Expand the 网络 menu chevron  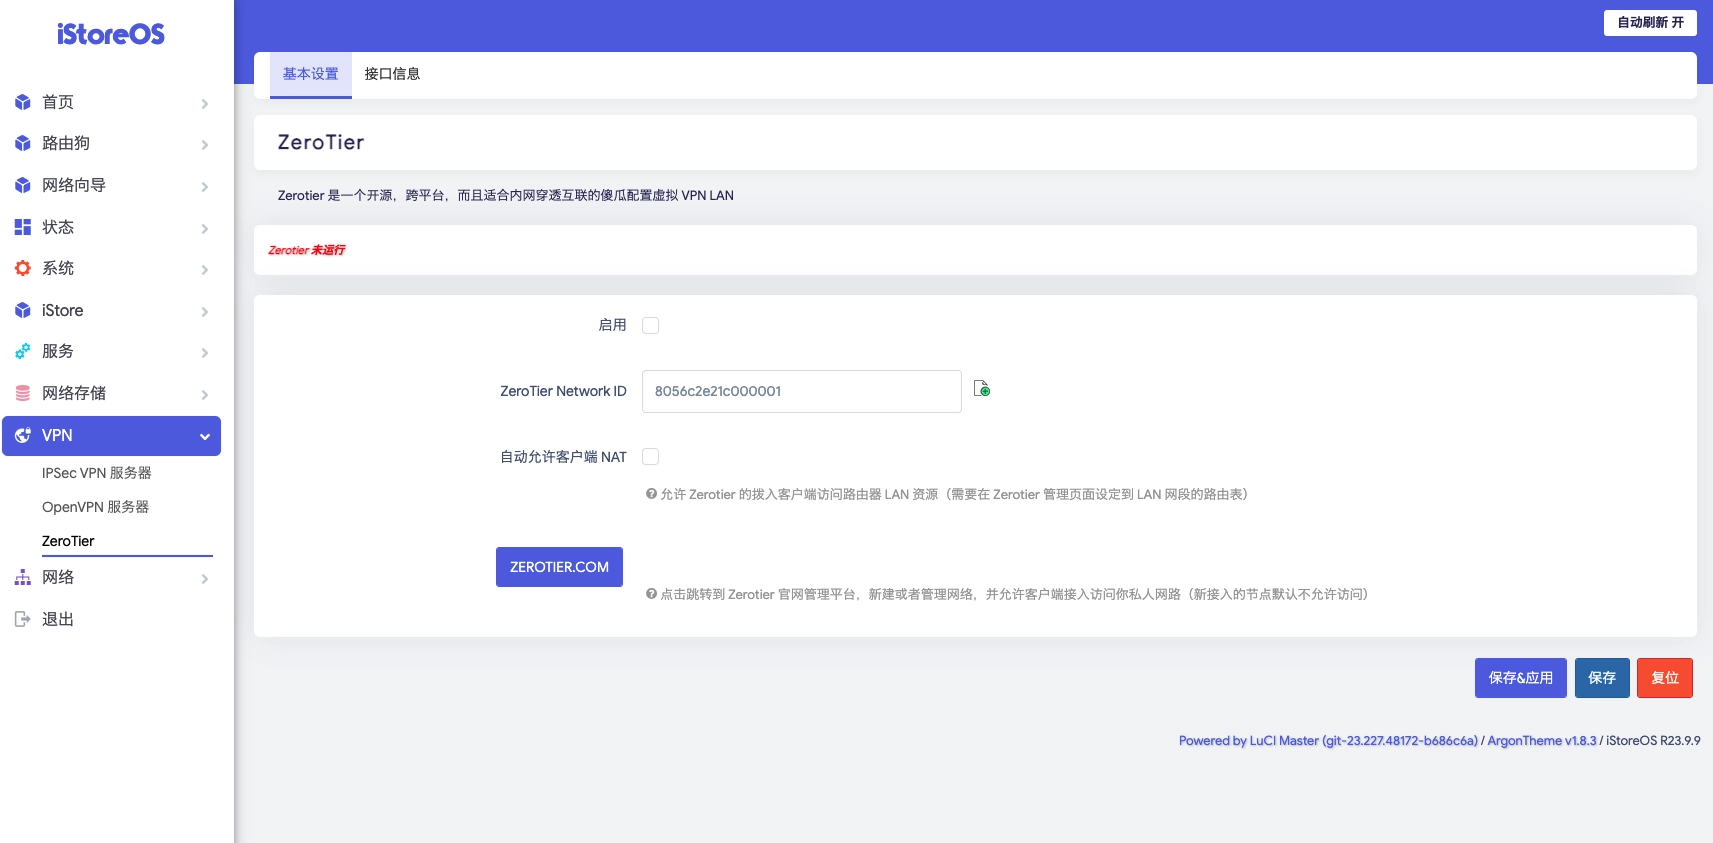204,578
